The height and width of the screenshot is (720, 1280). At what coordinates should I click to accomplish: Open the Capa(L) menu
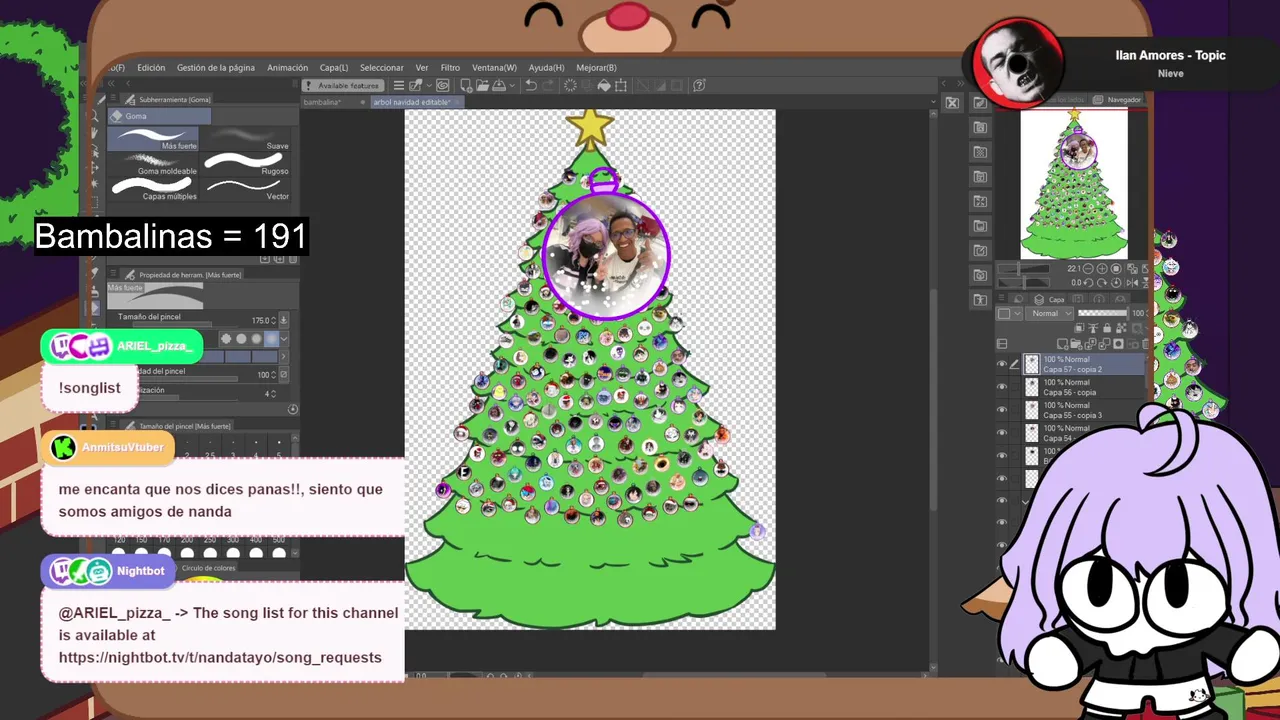pos(334,68)
